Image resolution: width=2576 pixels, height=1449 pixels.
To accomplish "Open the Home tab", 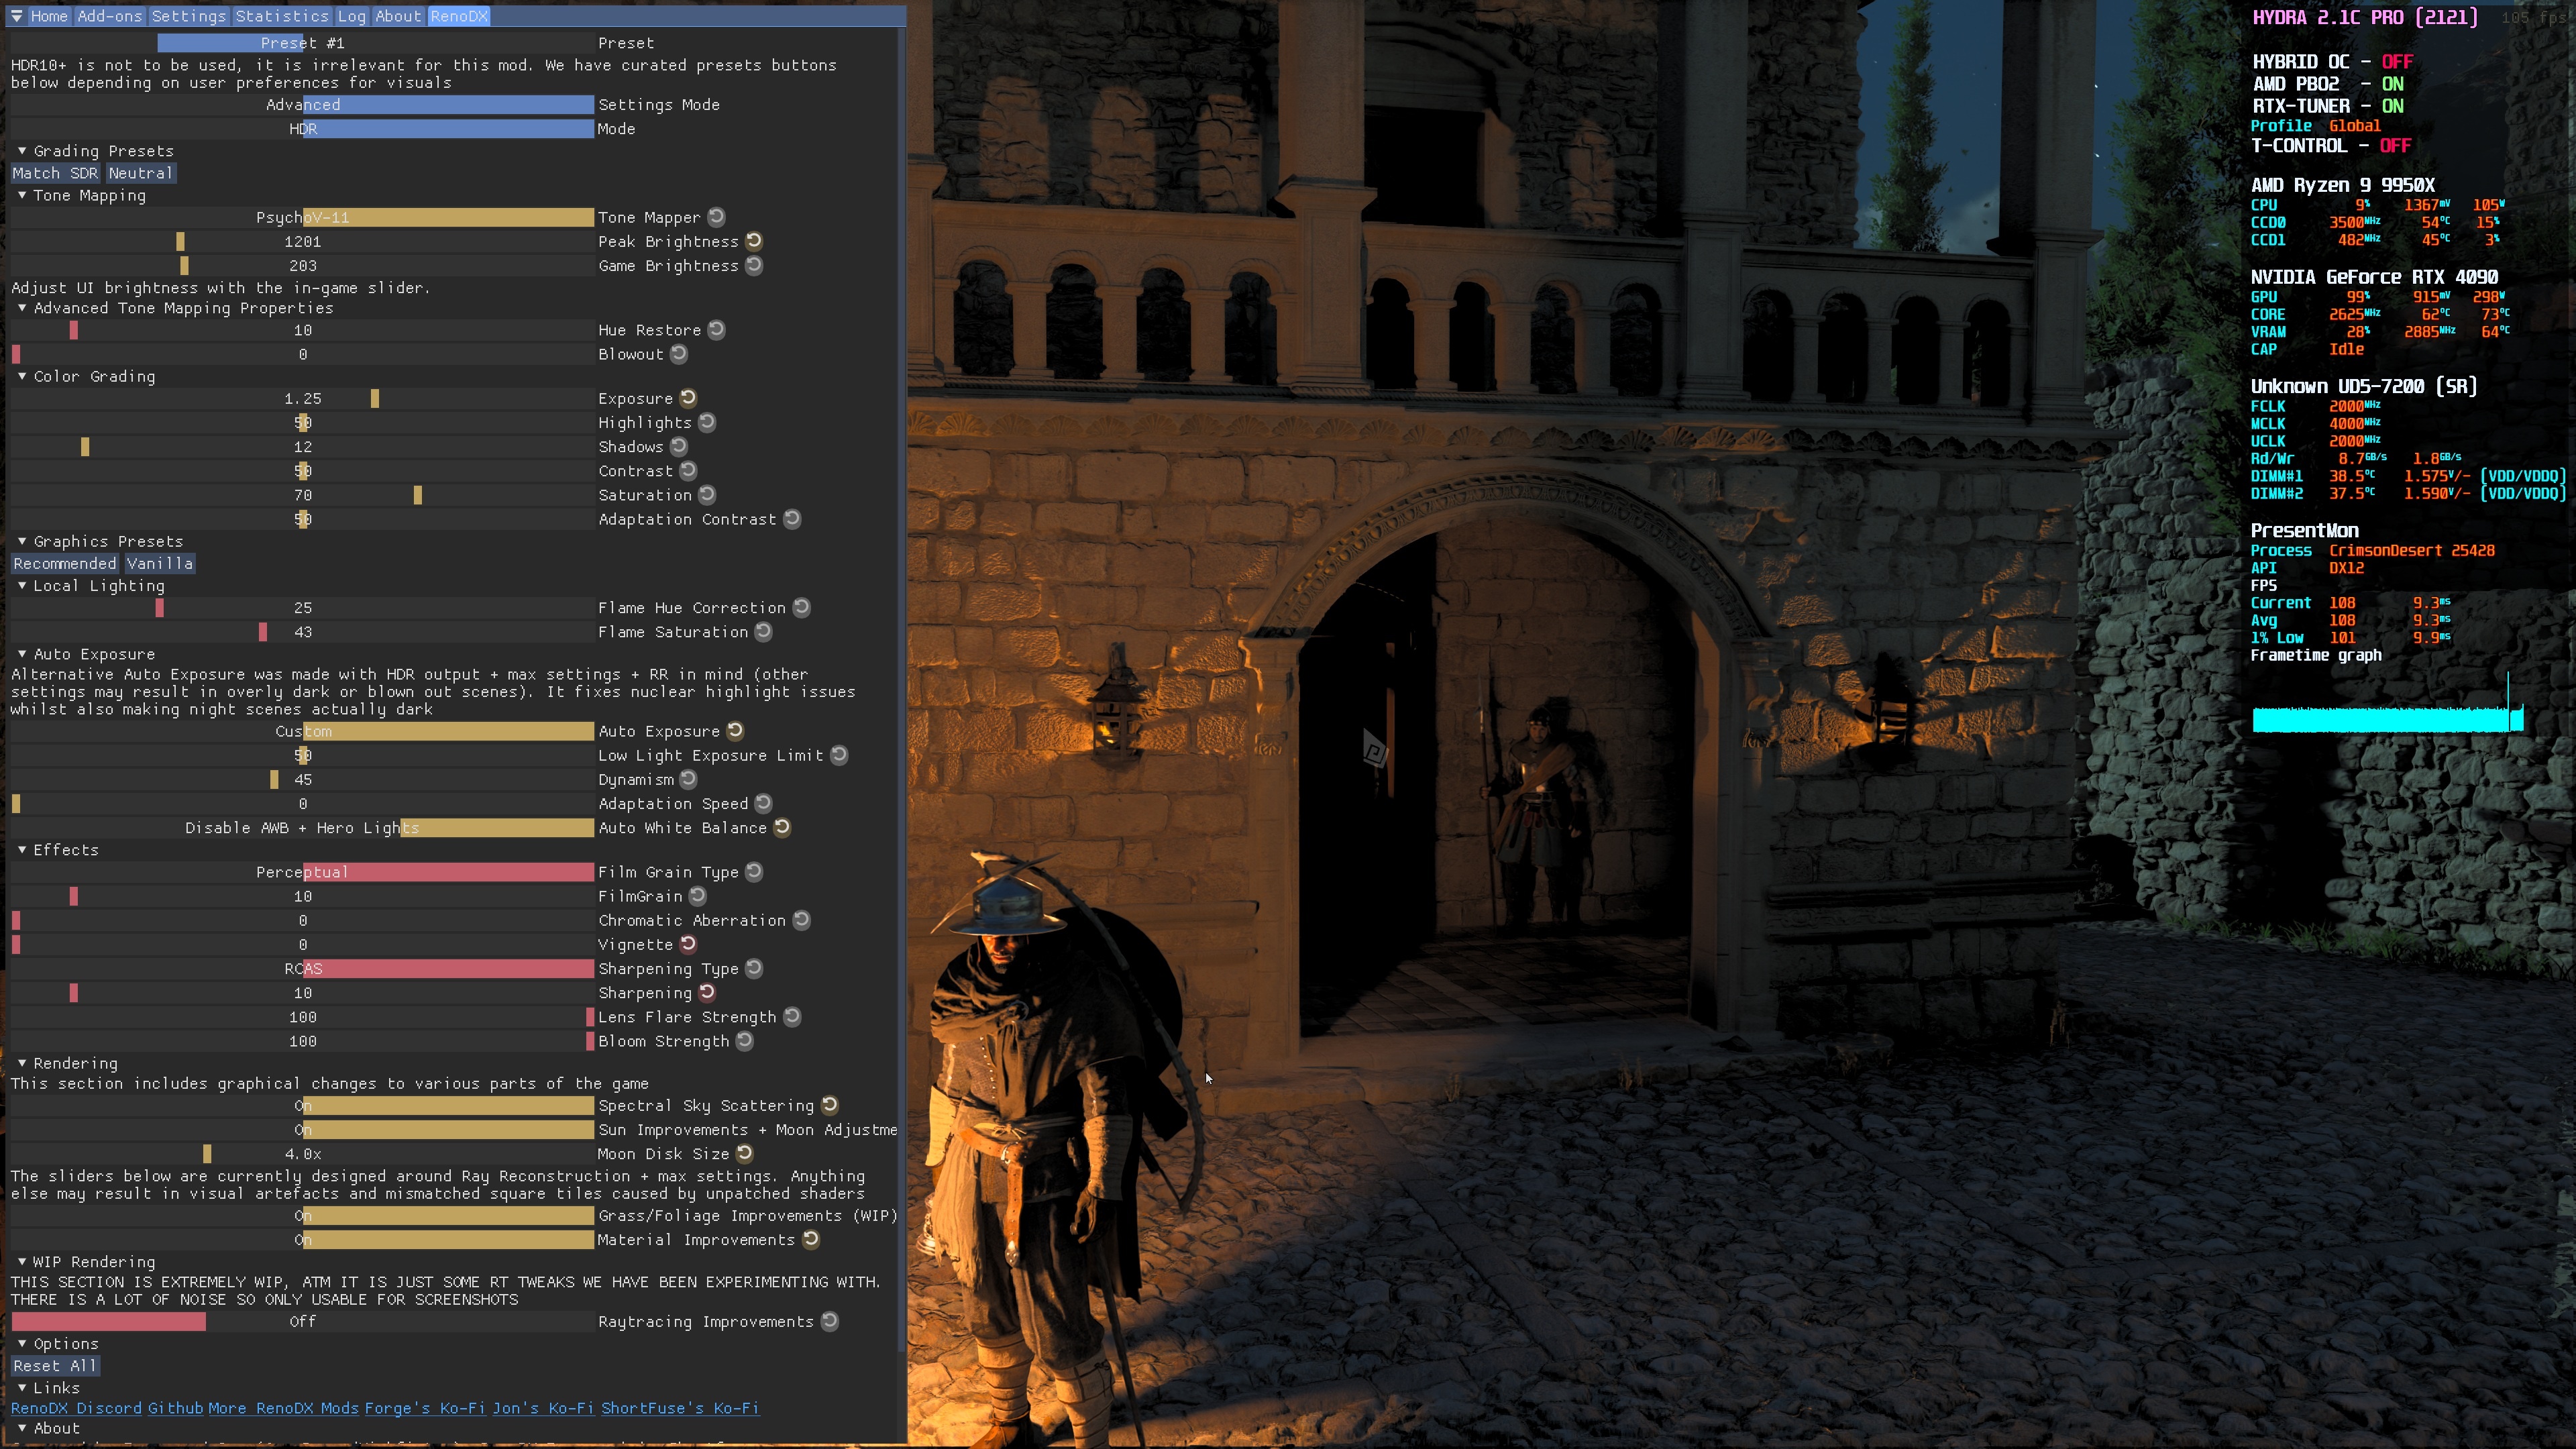I will 49,16.
